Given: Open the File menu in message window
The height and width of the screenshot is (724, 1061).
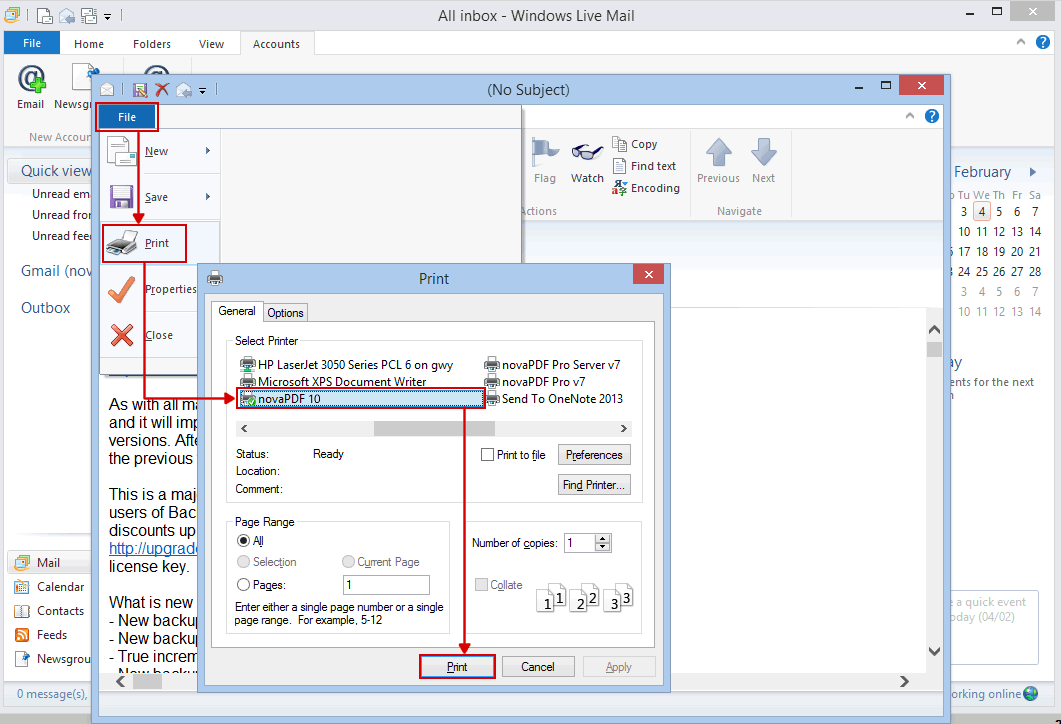Looking at the screenshot, I should coord(127,117).
